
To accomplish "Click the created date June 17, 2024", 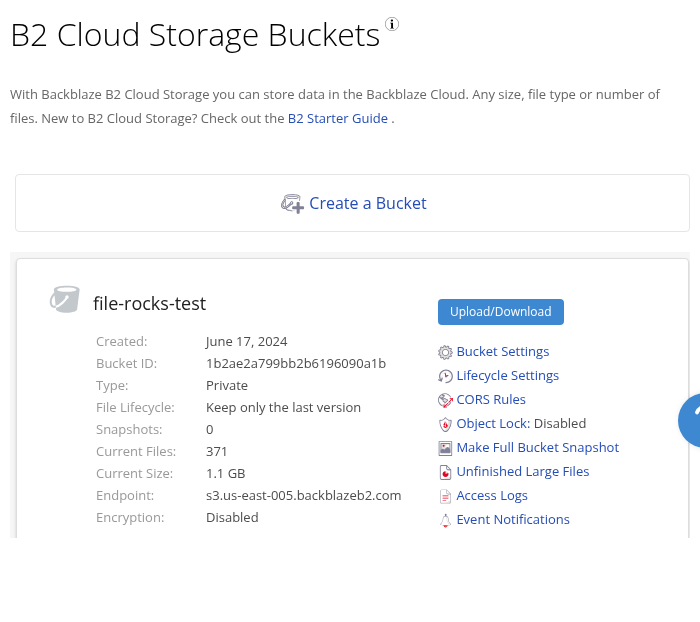I will 246,342.
